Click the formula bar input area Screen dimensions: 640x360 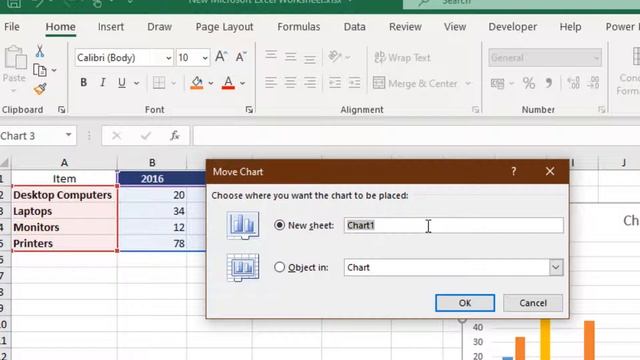[x=416, y=136]
